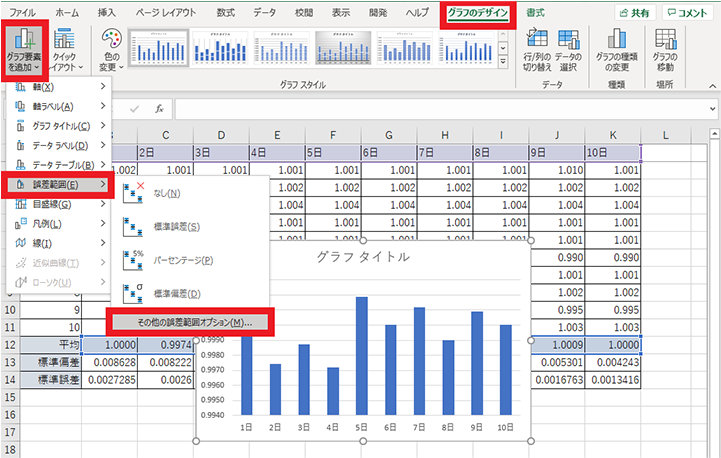Switch to the 校閲 tab
721x458 pixels.
[x=303, y=13]
